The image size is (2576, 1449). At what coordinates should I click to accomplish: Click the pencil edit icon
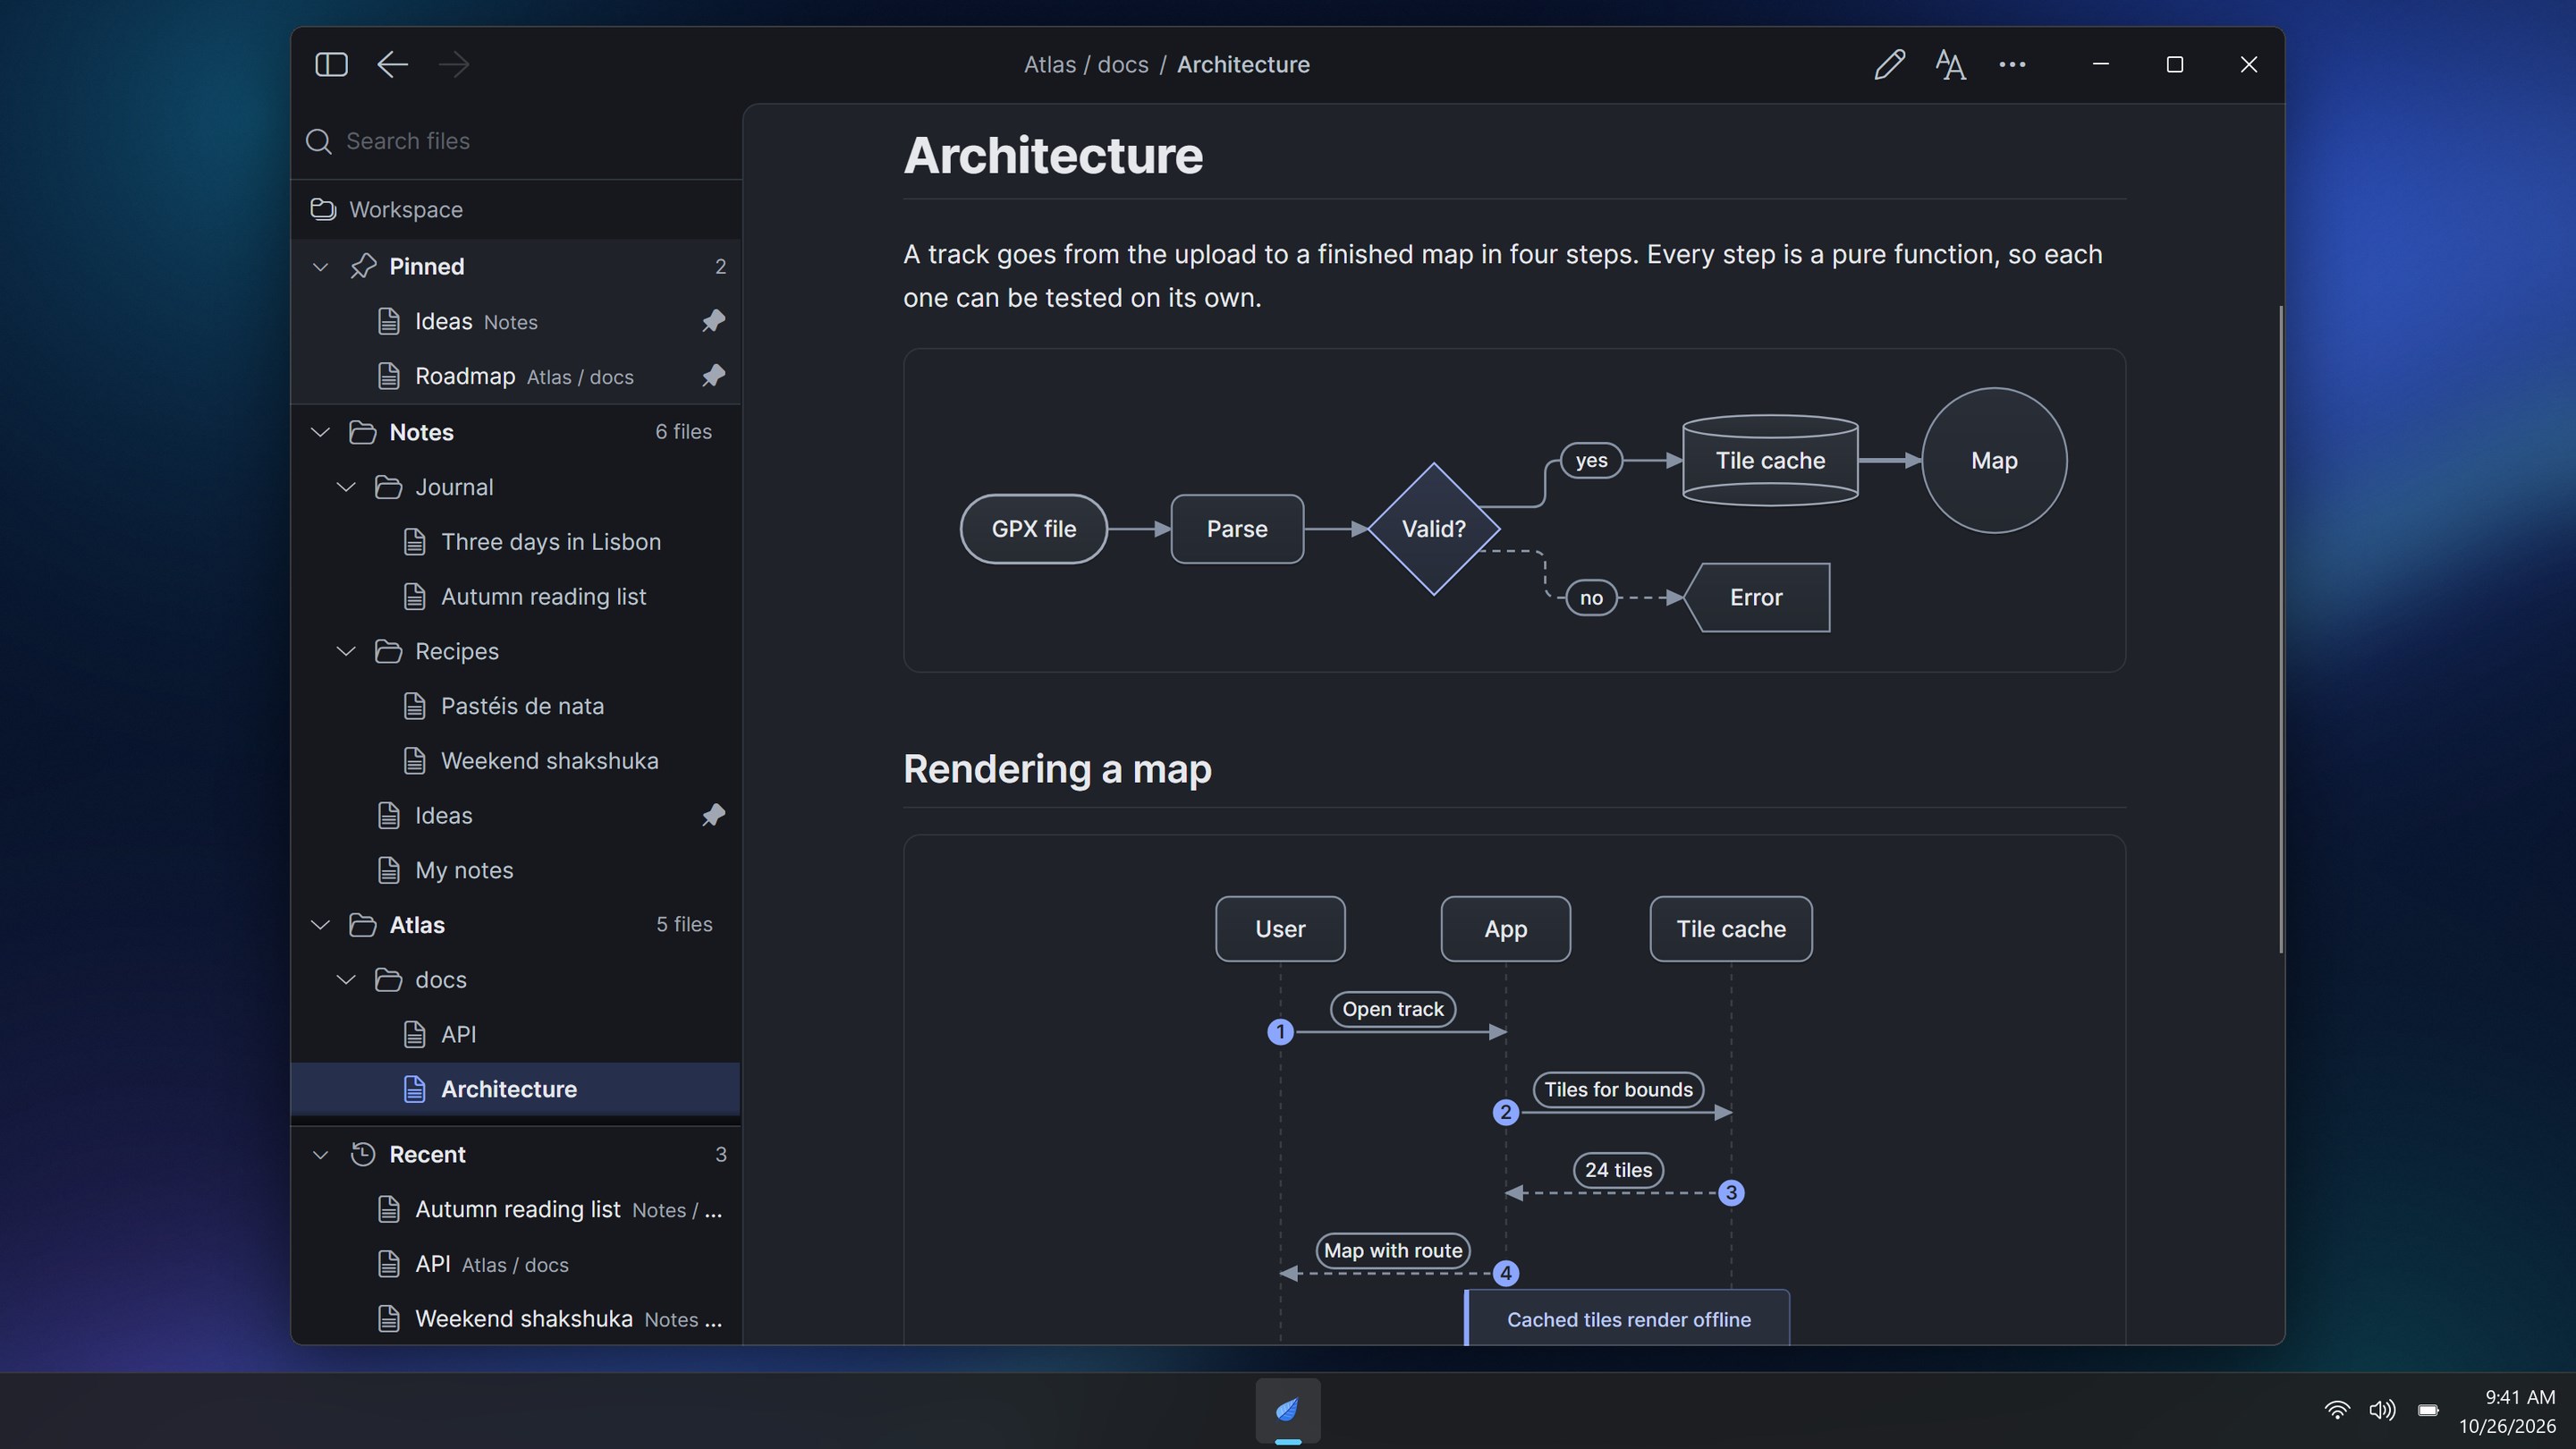[x=1889, y=64]
